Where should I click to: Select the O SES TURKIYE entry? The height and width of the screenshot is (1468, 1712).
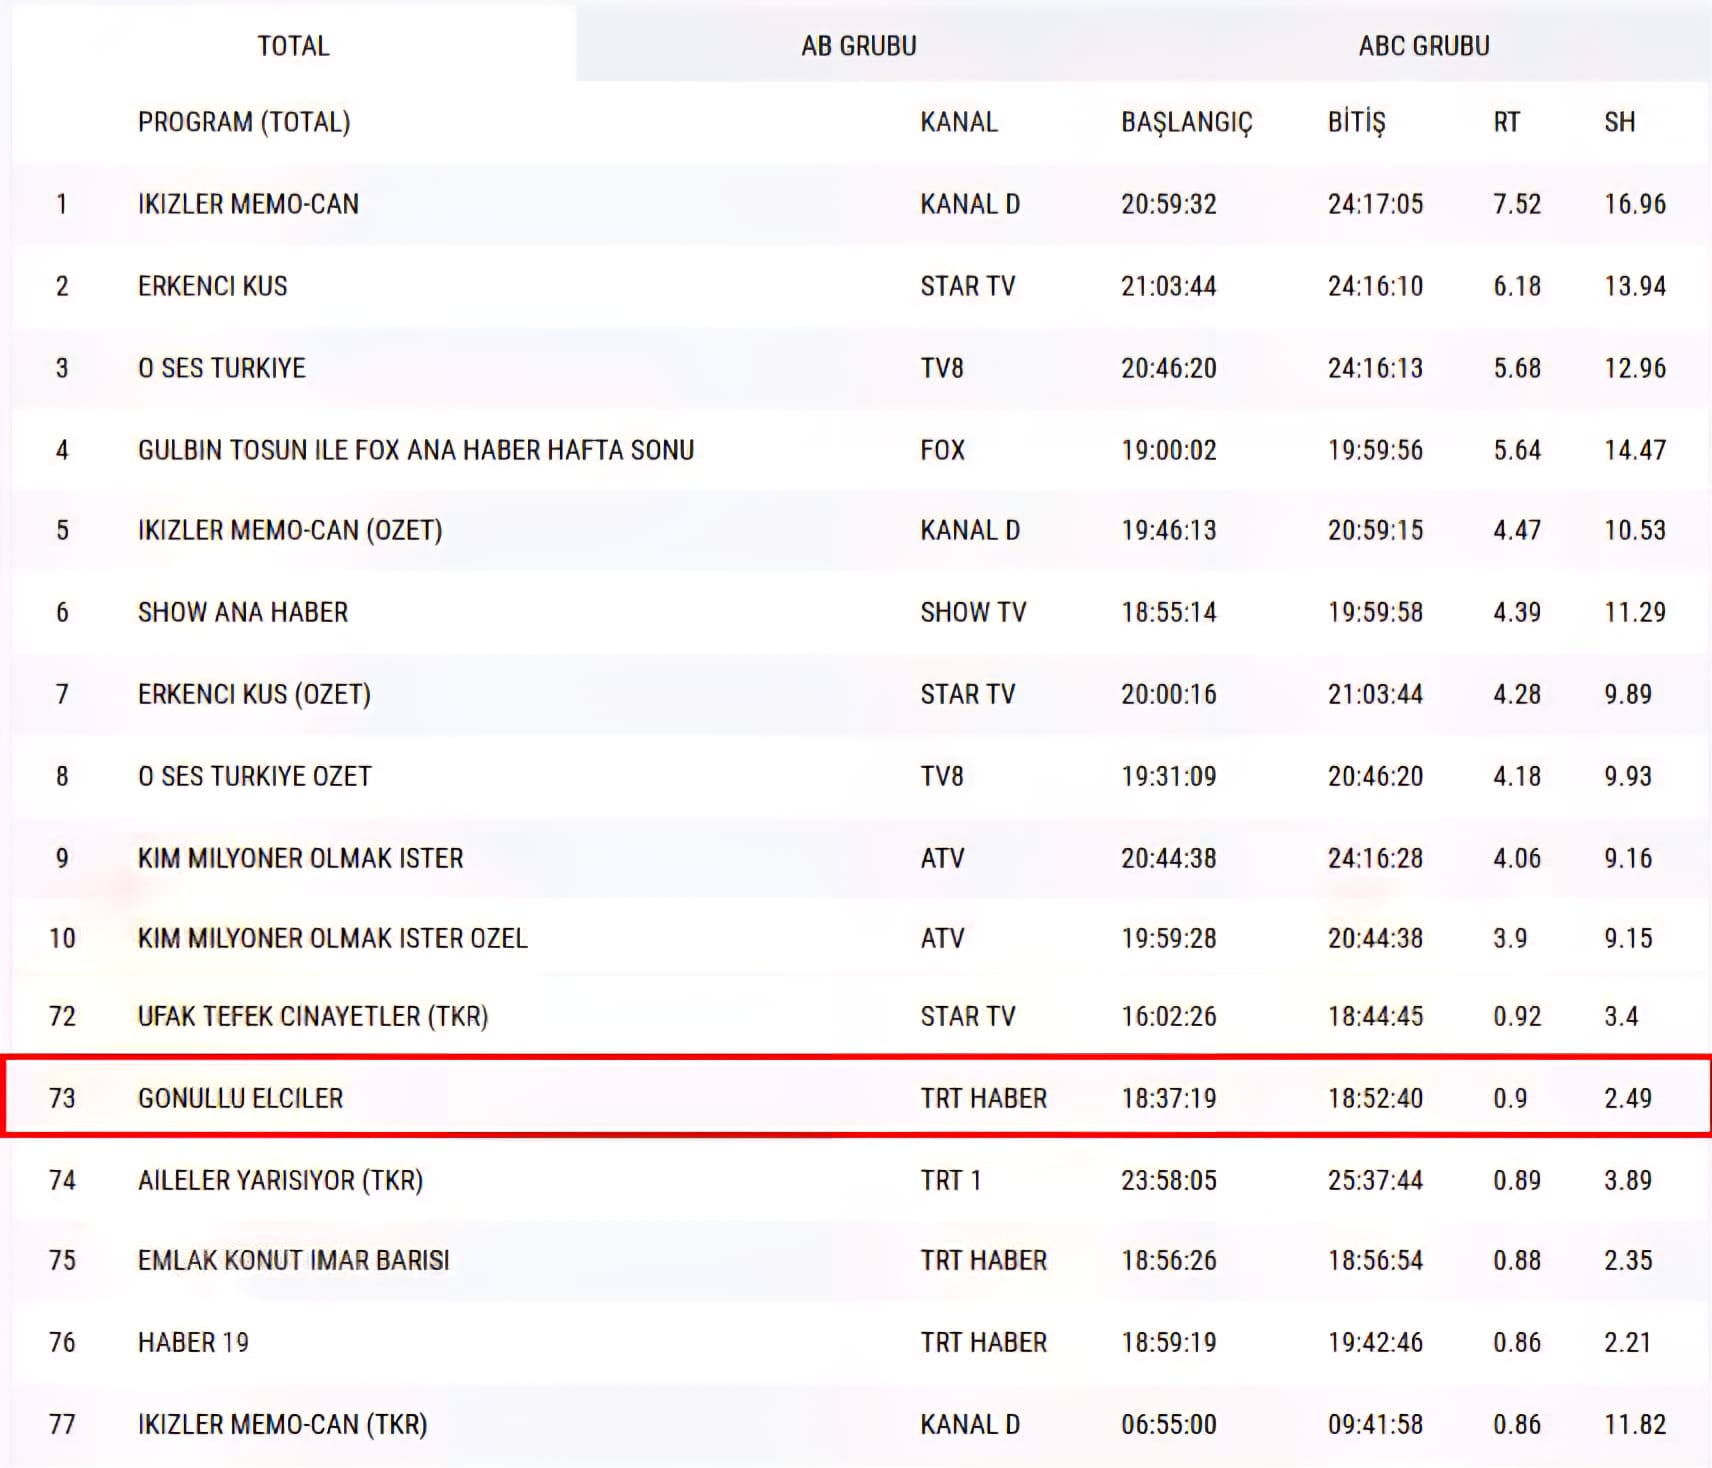pos(221,368)
